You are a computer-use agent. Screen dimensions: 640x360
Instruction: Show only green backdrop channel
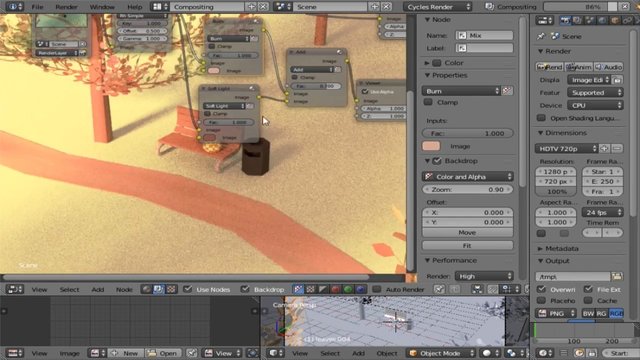tap(348, 289)
